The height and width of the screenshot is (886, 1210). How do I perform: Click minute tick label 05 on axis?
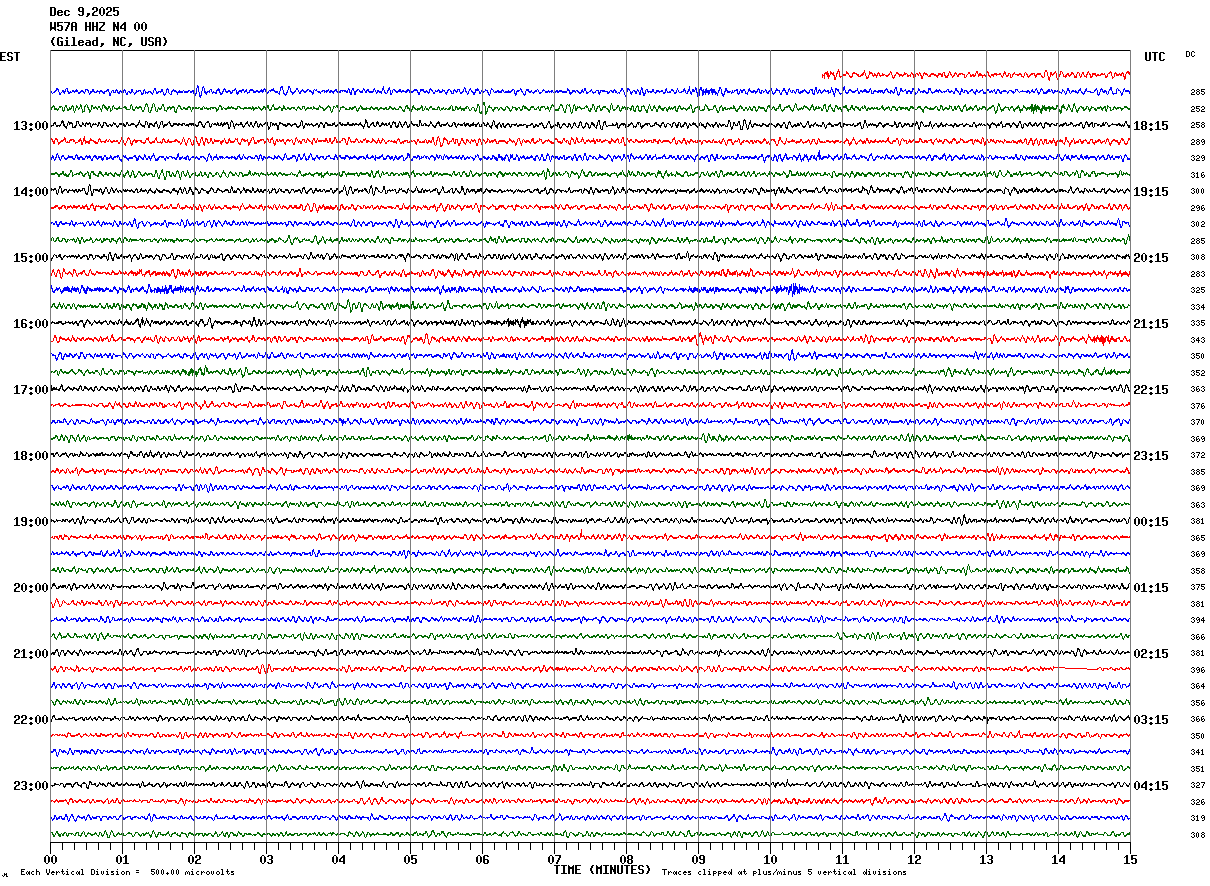[x=410, y=859]
